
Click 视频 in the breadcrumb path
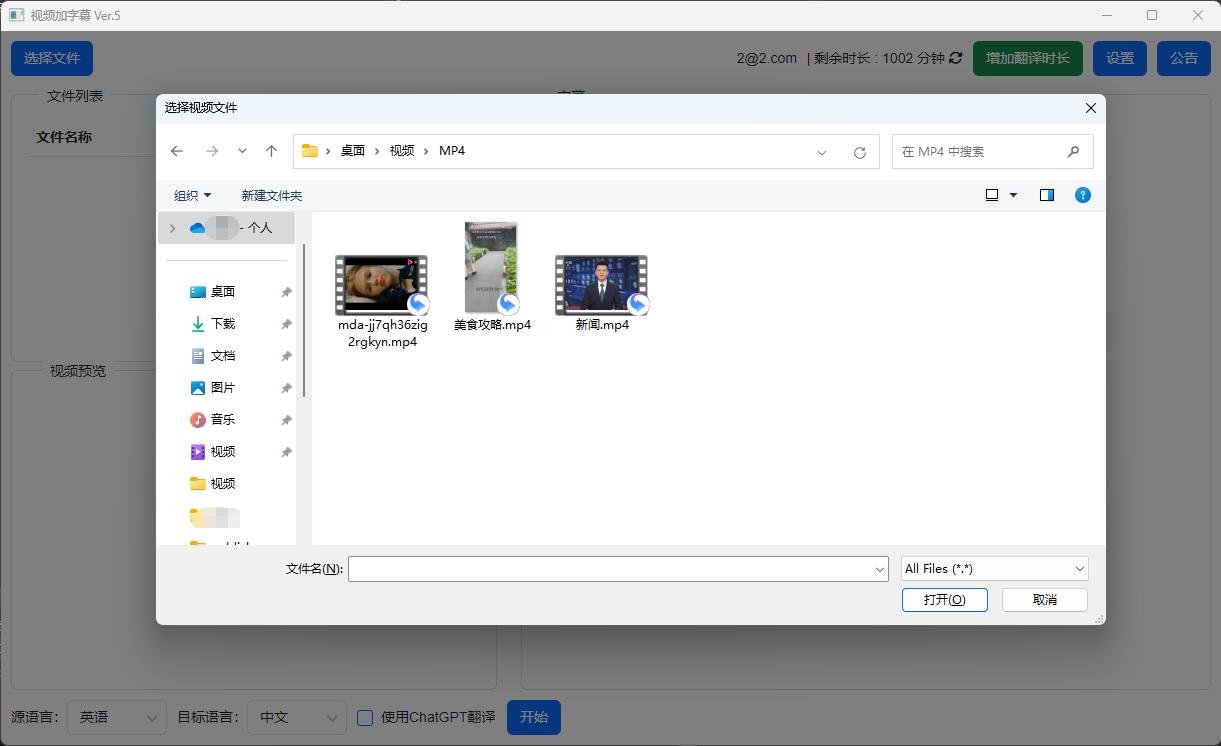[x=401, y=151]
